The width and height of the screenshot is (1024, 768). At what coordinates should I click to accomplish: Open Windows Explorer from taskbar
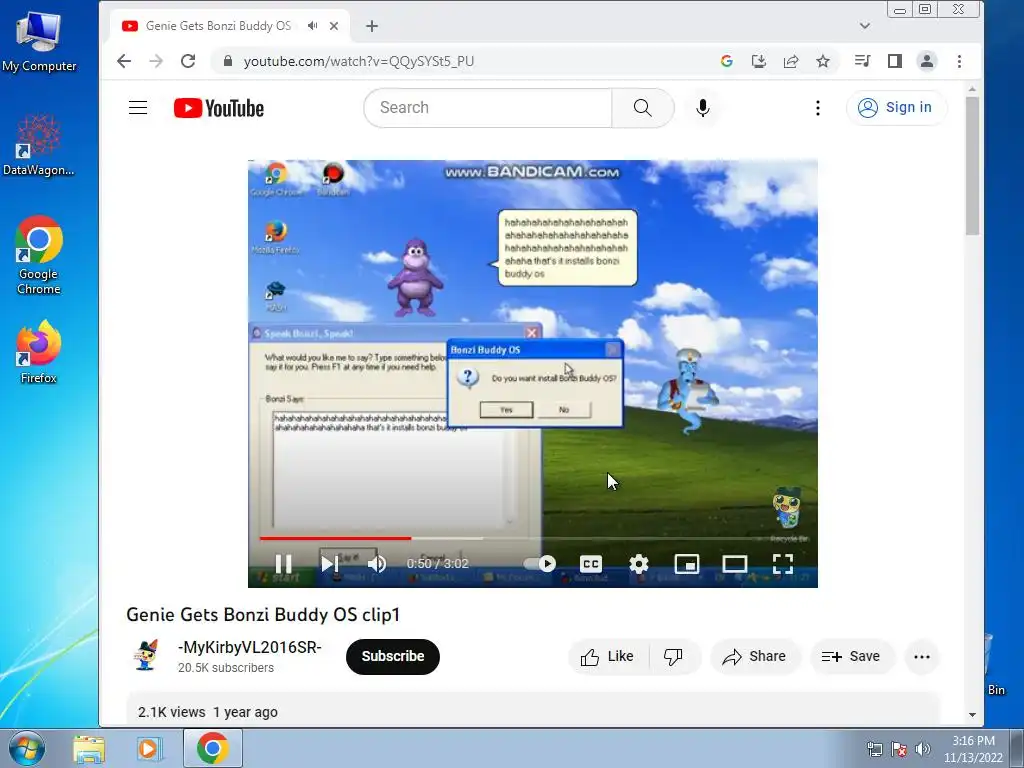click(89, 748)
